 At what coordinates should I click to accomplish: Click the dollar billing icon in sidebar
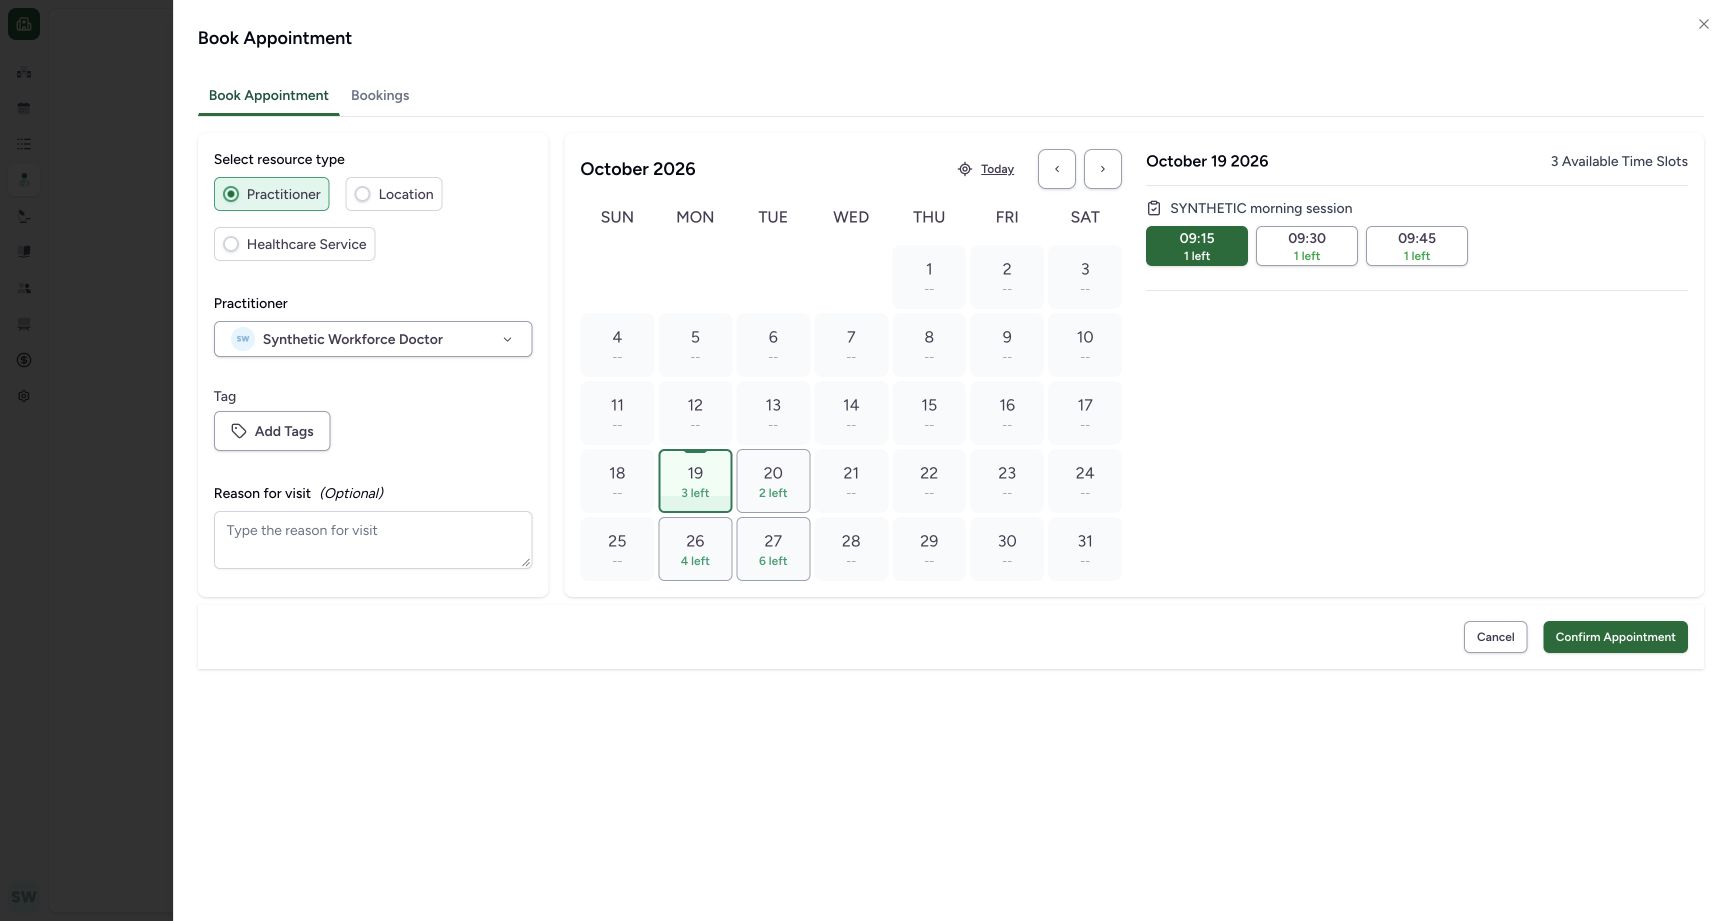pos(24,360)
